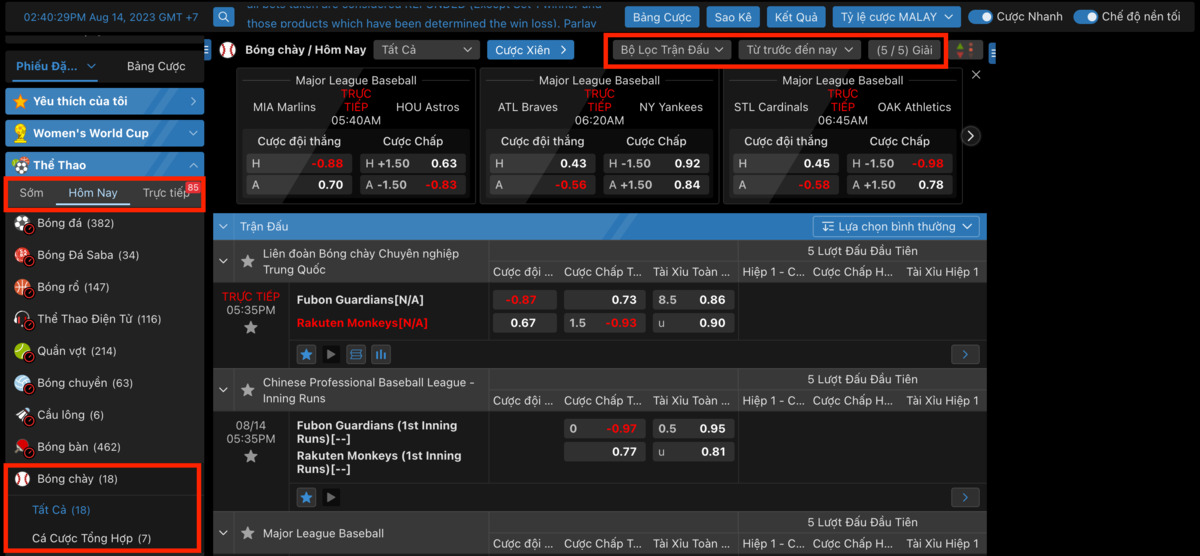1200x556 pixels.
Task: Switch to the Trực tiếp tab
Action: [x=165, y=193]
